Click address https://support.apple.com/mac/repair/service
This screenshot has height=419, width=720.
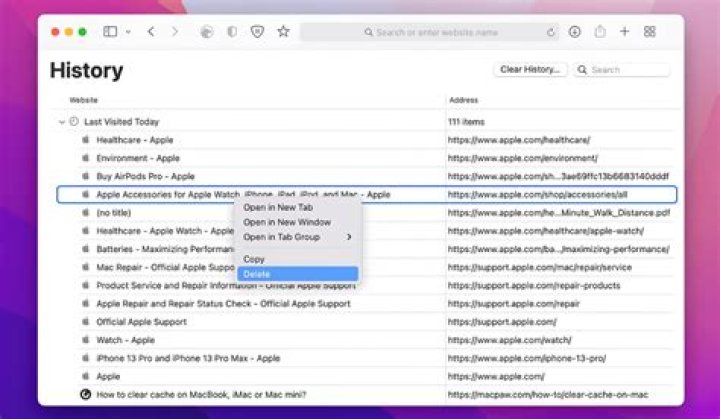540,267
